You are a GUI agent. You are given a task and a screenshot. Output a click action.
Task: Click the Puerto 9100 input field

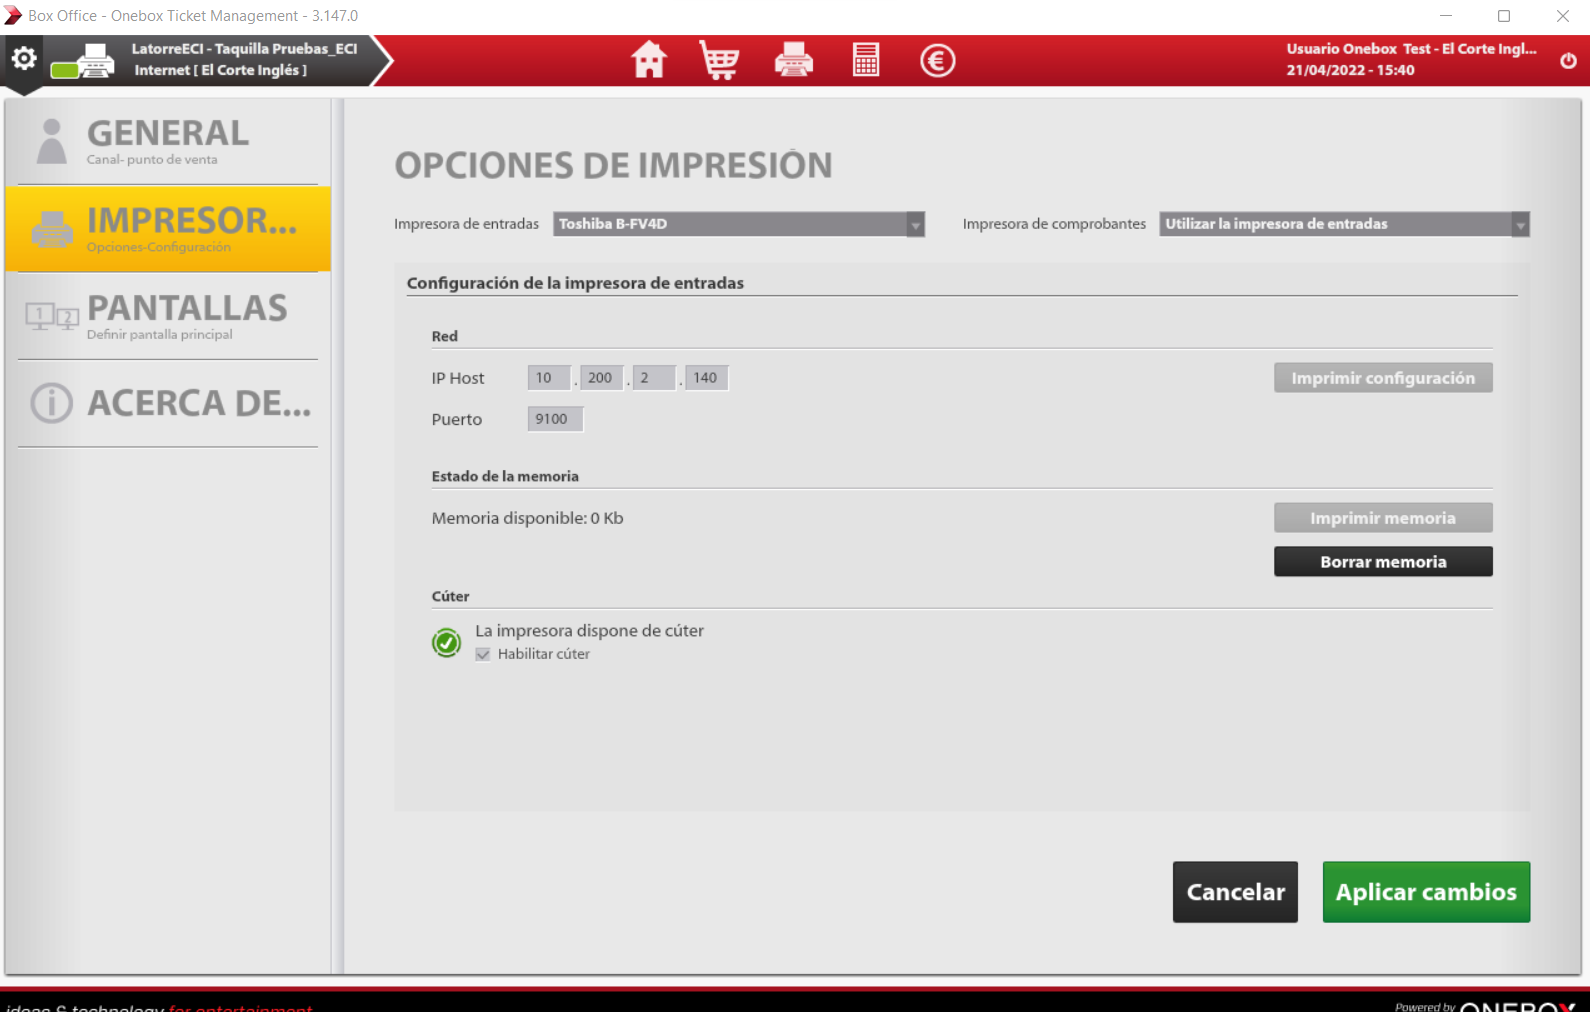coord(555,419)
